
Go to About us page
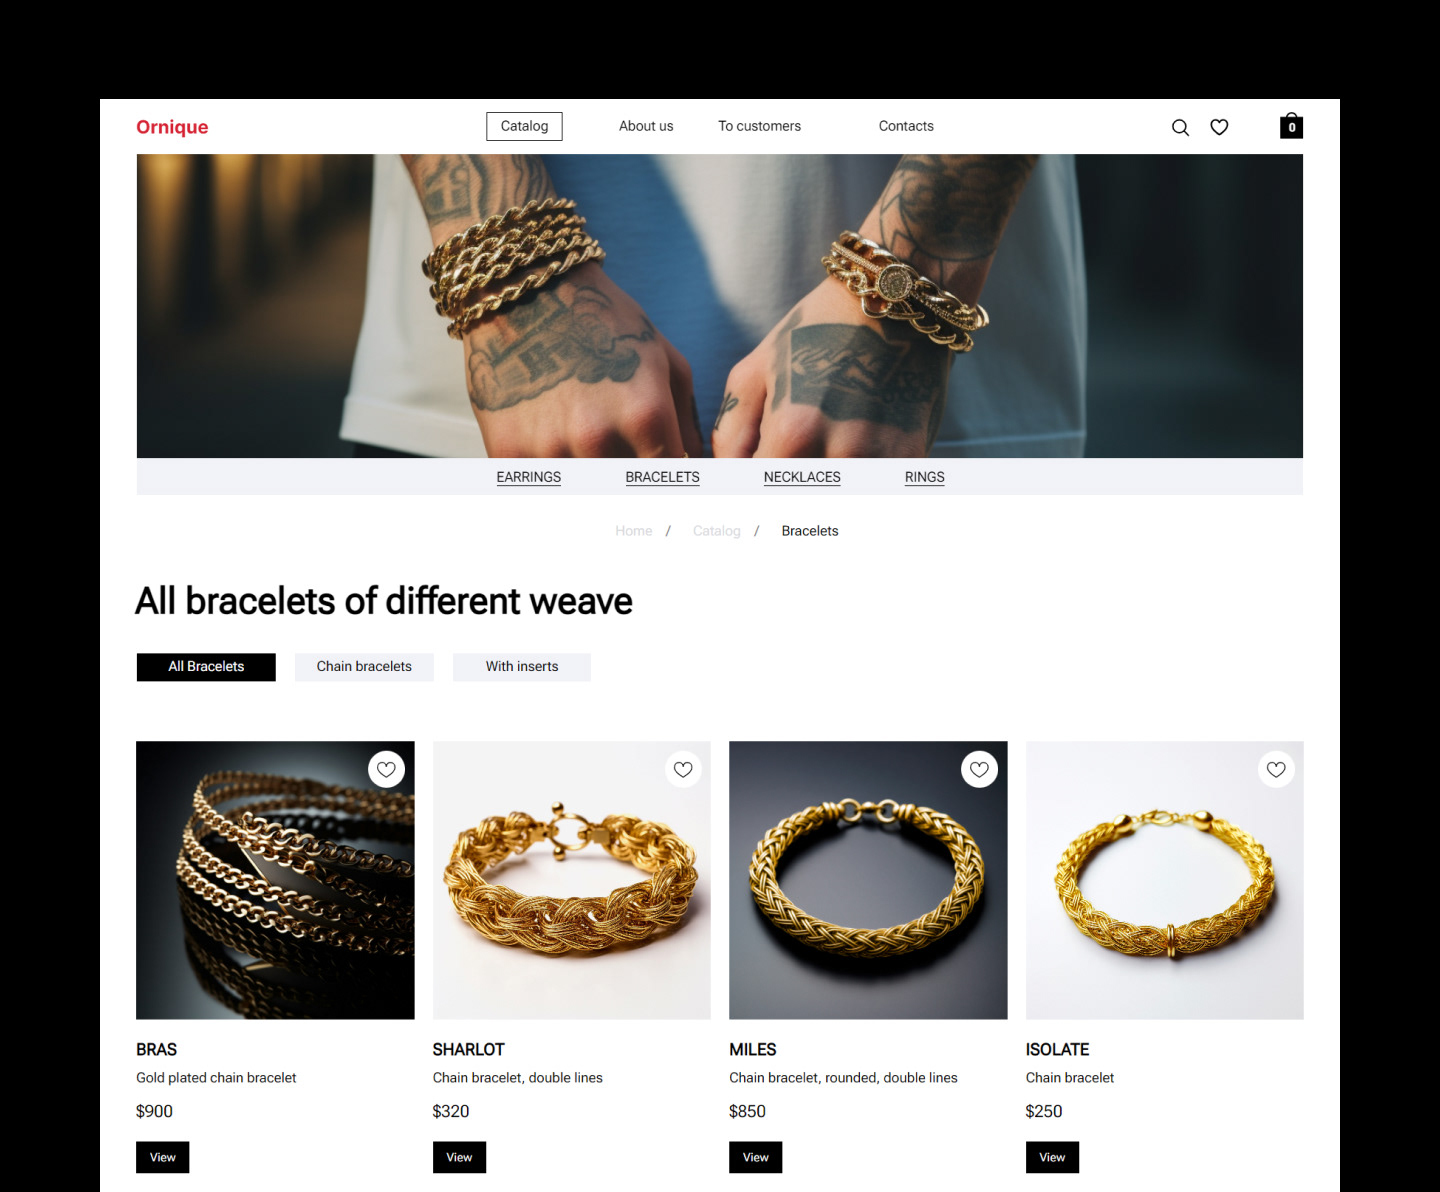(646, 126)
